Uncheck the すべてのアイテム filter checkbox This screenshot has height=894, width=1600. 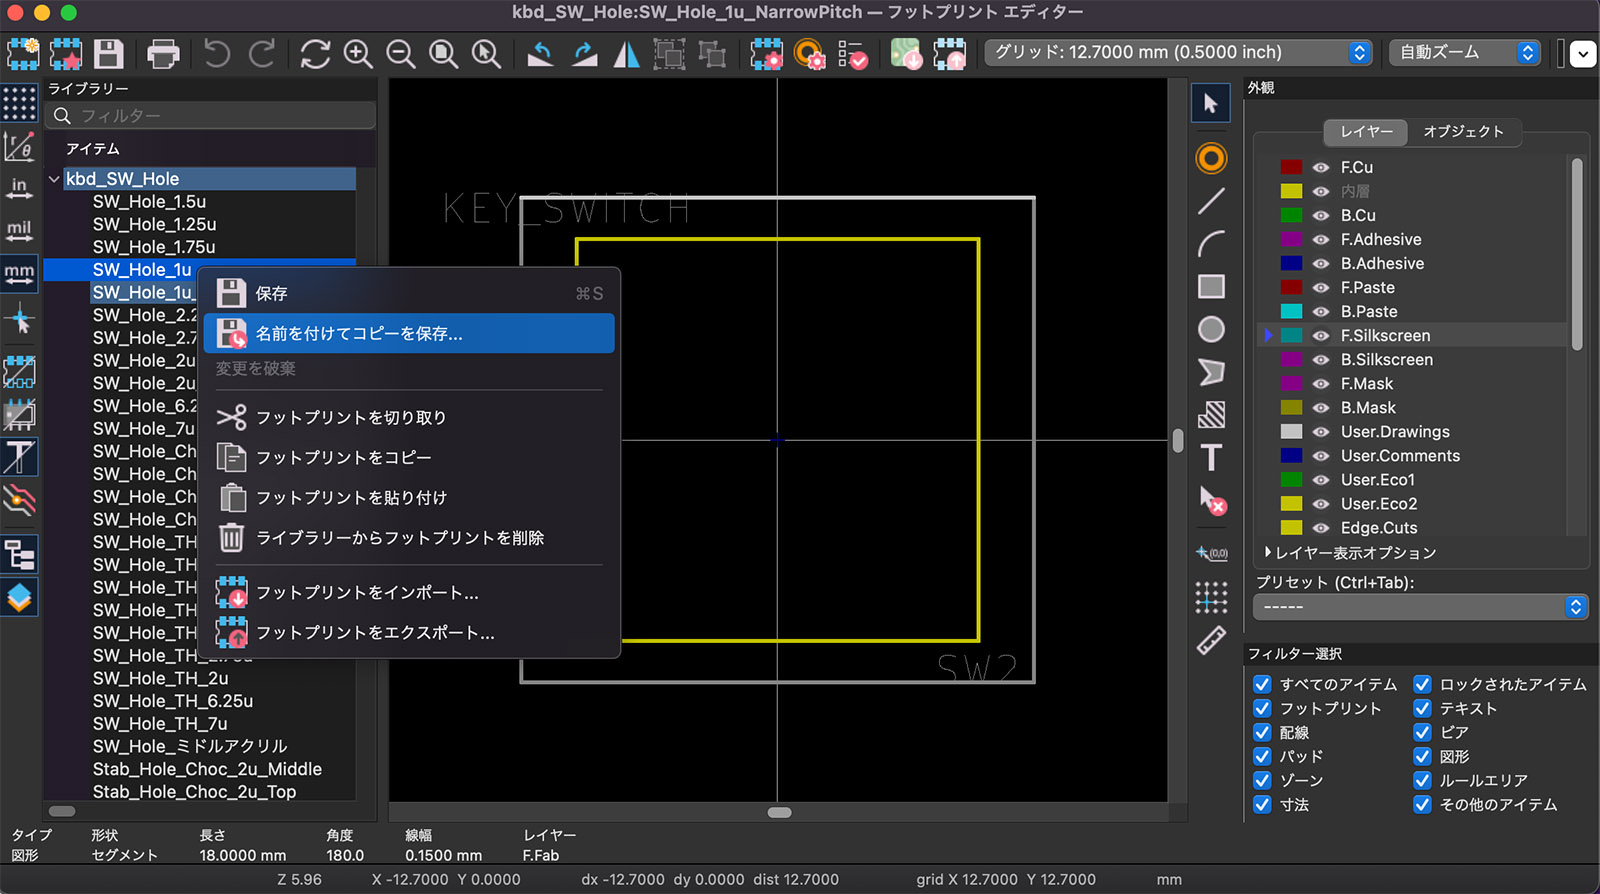(1263, 685)
